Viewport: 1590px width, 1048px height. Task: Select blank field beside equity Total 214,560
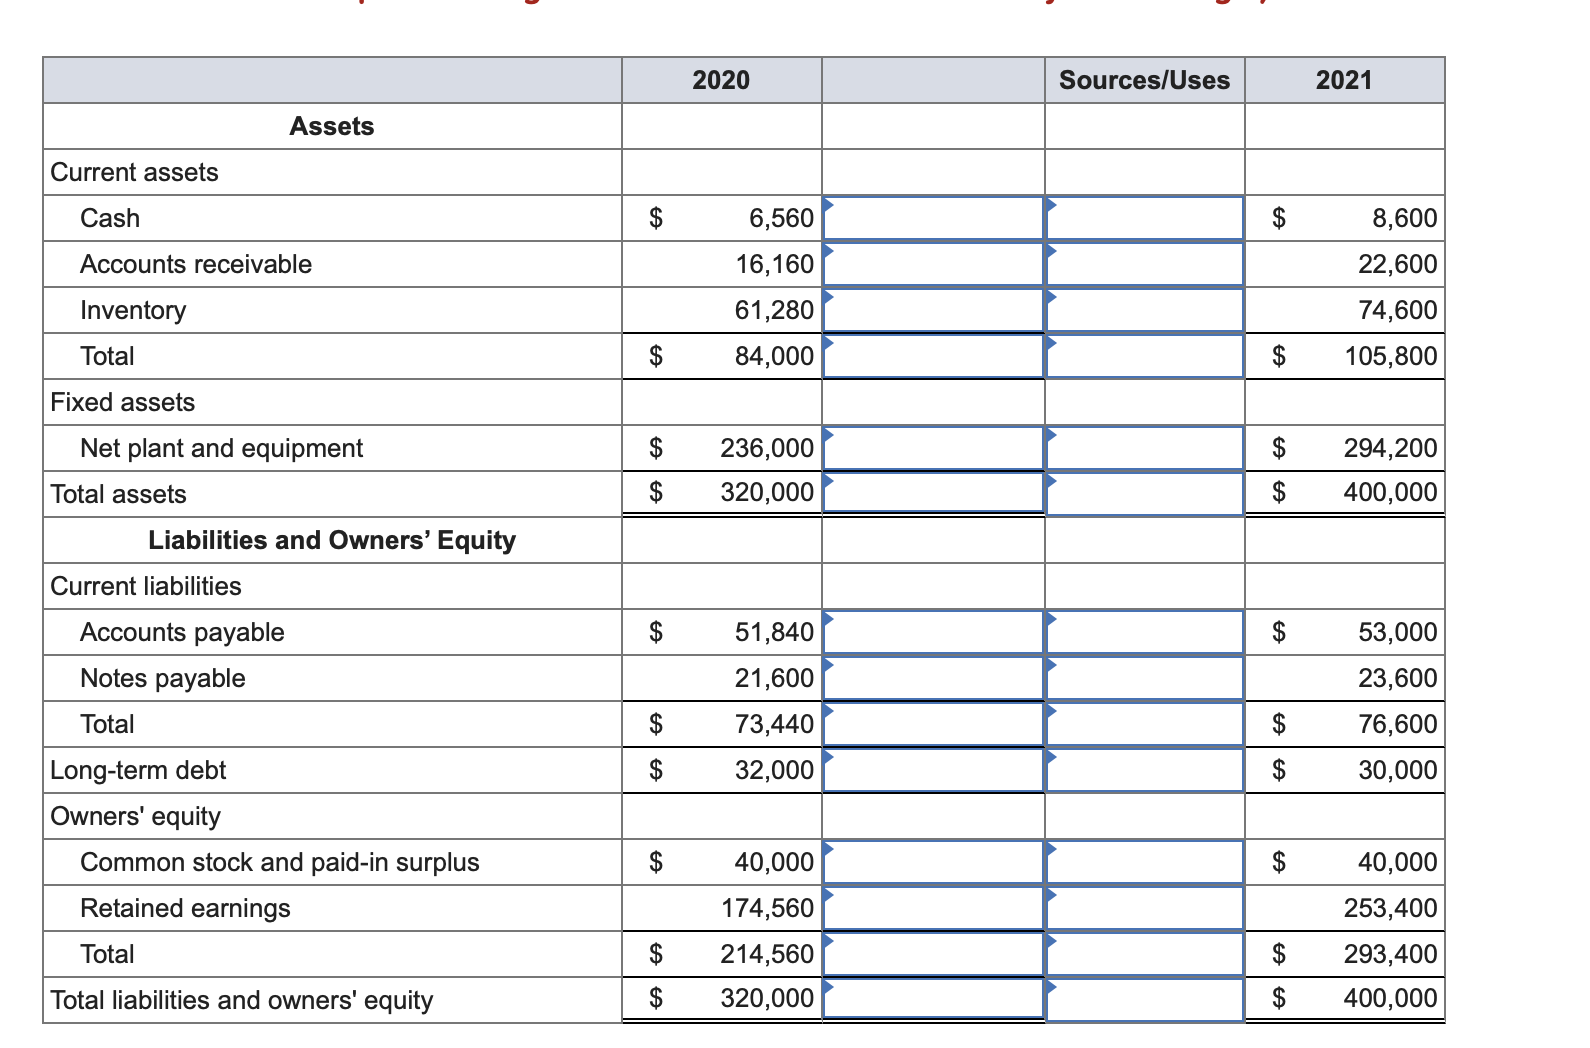[933, 954]
